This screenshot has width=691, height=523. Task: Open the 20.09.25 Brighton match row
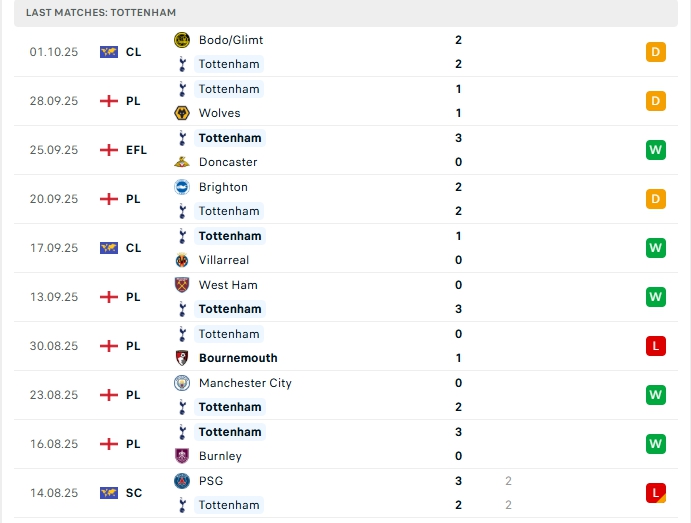click(345, 199)
